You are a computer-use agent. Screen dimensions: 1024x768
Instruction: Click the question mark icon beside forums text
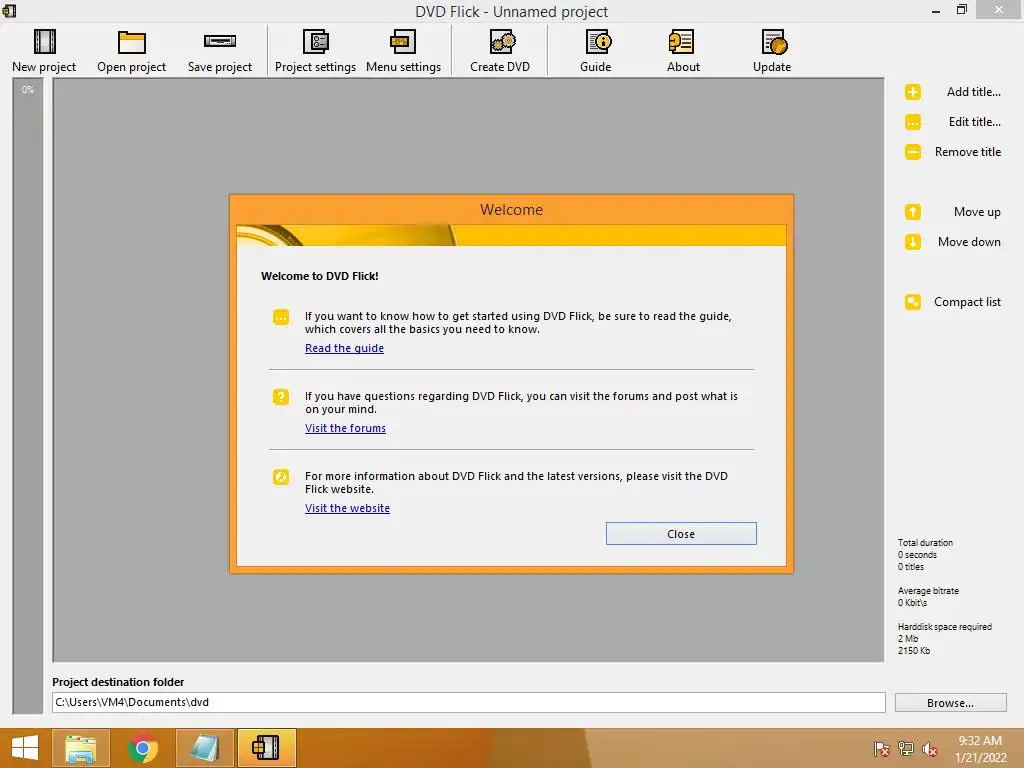pos(281,397)
